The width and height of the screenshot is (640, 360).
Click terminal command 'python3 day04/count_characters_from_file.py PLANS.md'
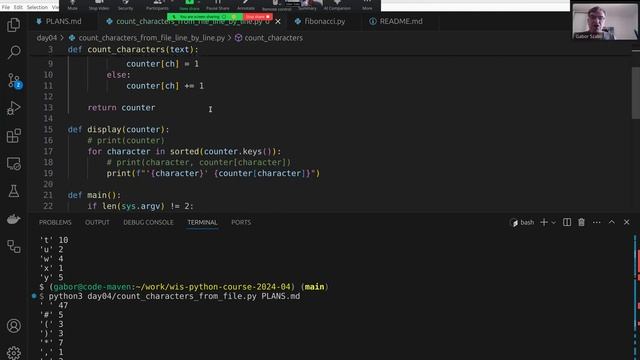pos(174,296)
